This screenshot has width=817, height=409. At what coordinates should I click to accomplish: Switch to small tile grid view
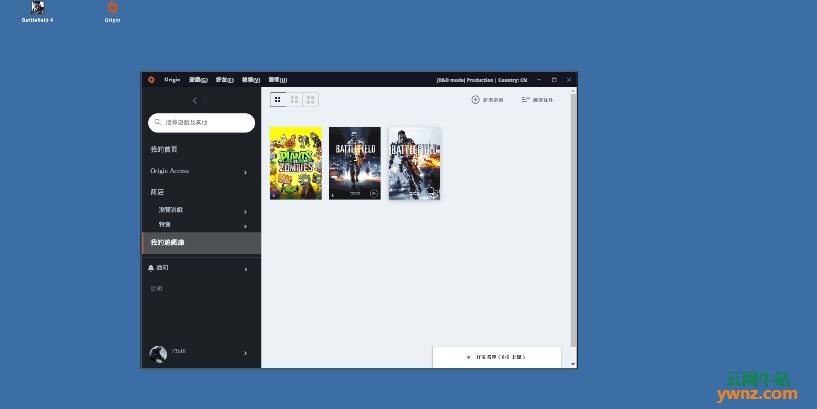tap(278, 100)
